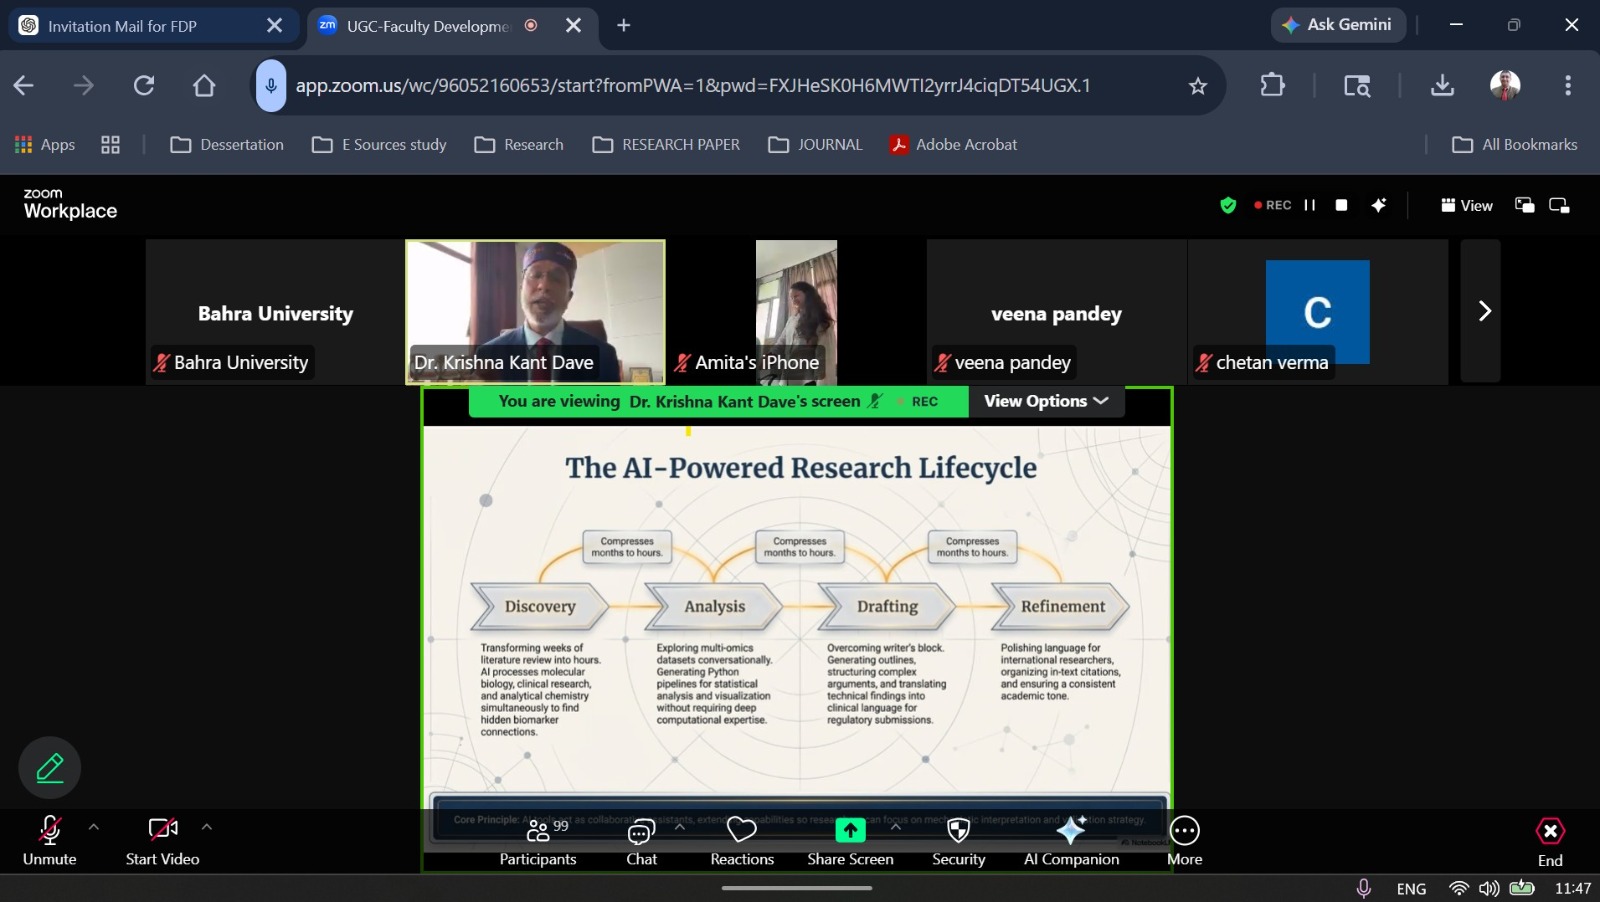The height and width of the screenshot is (902, 1600).
Task: Launch AI Companion sparkle icon
Action: 1071,830
